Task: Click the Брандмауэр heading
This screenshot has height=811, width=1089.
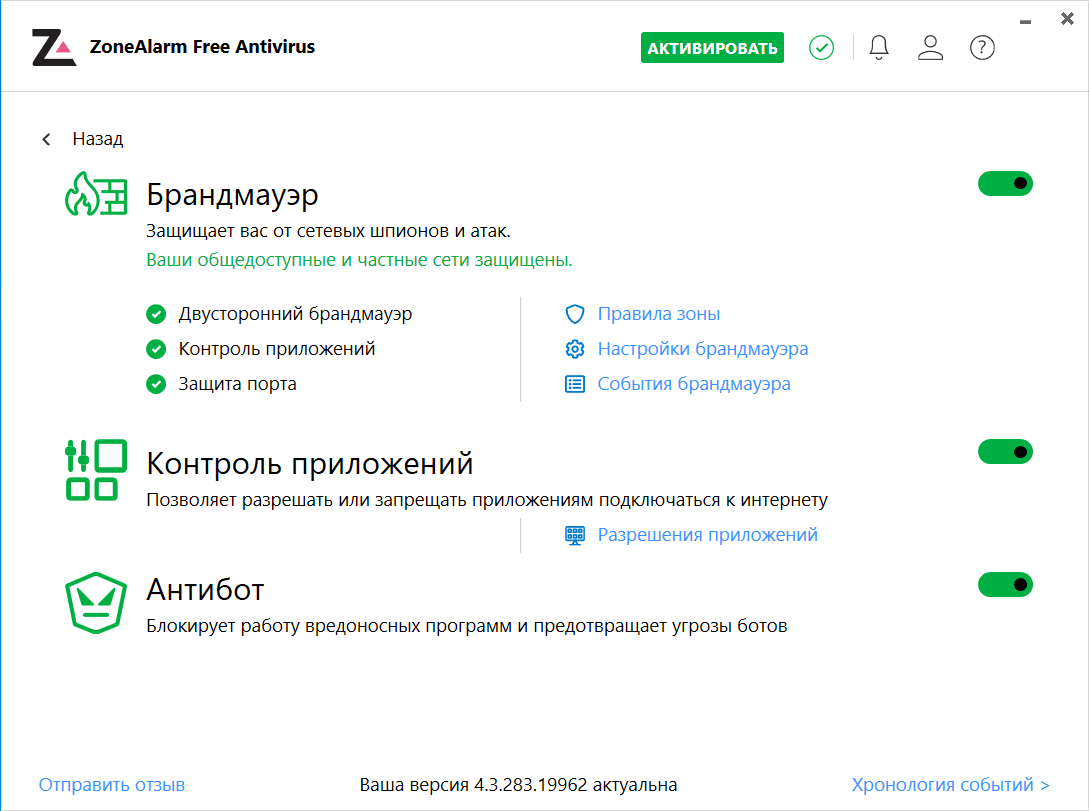Action: [x=232, y=196]
